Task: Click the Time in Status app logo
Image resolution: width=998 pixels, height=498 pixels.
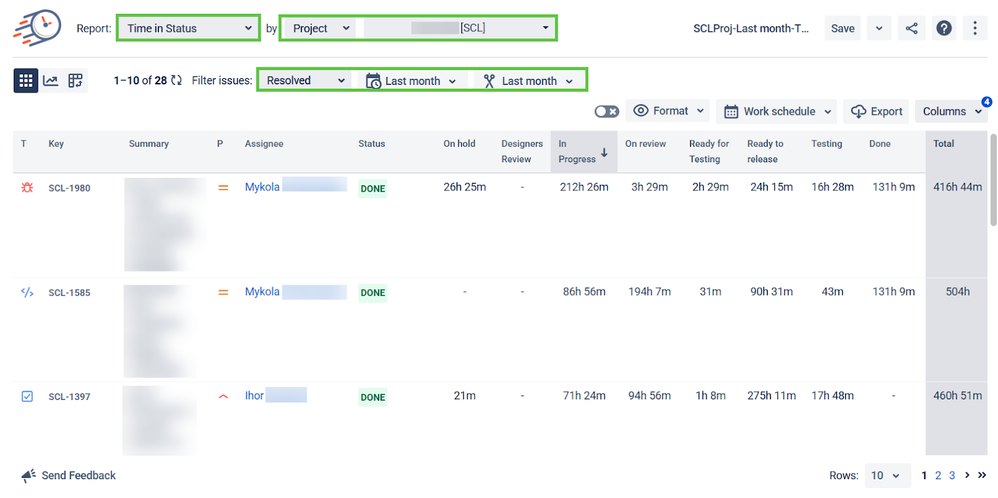Action: [x=37, y=27]
